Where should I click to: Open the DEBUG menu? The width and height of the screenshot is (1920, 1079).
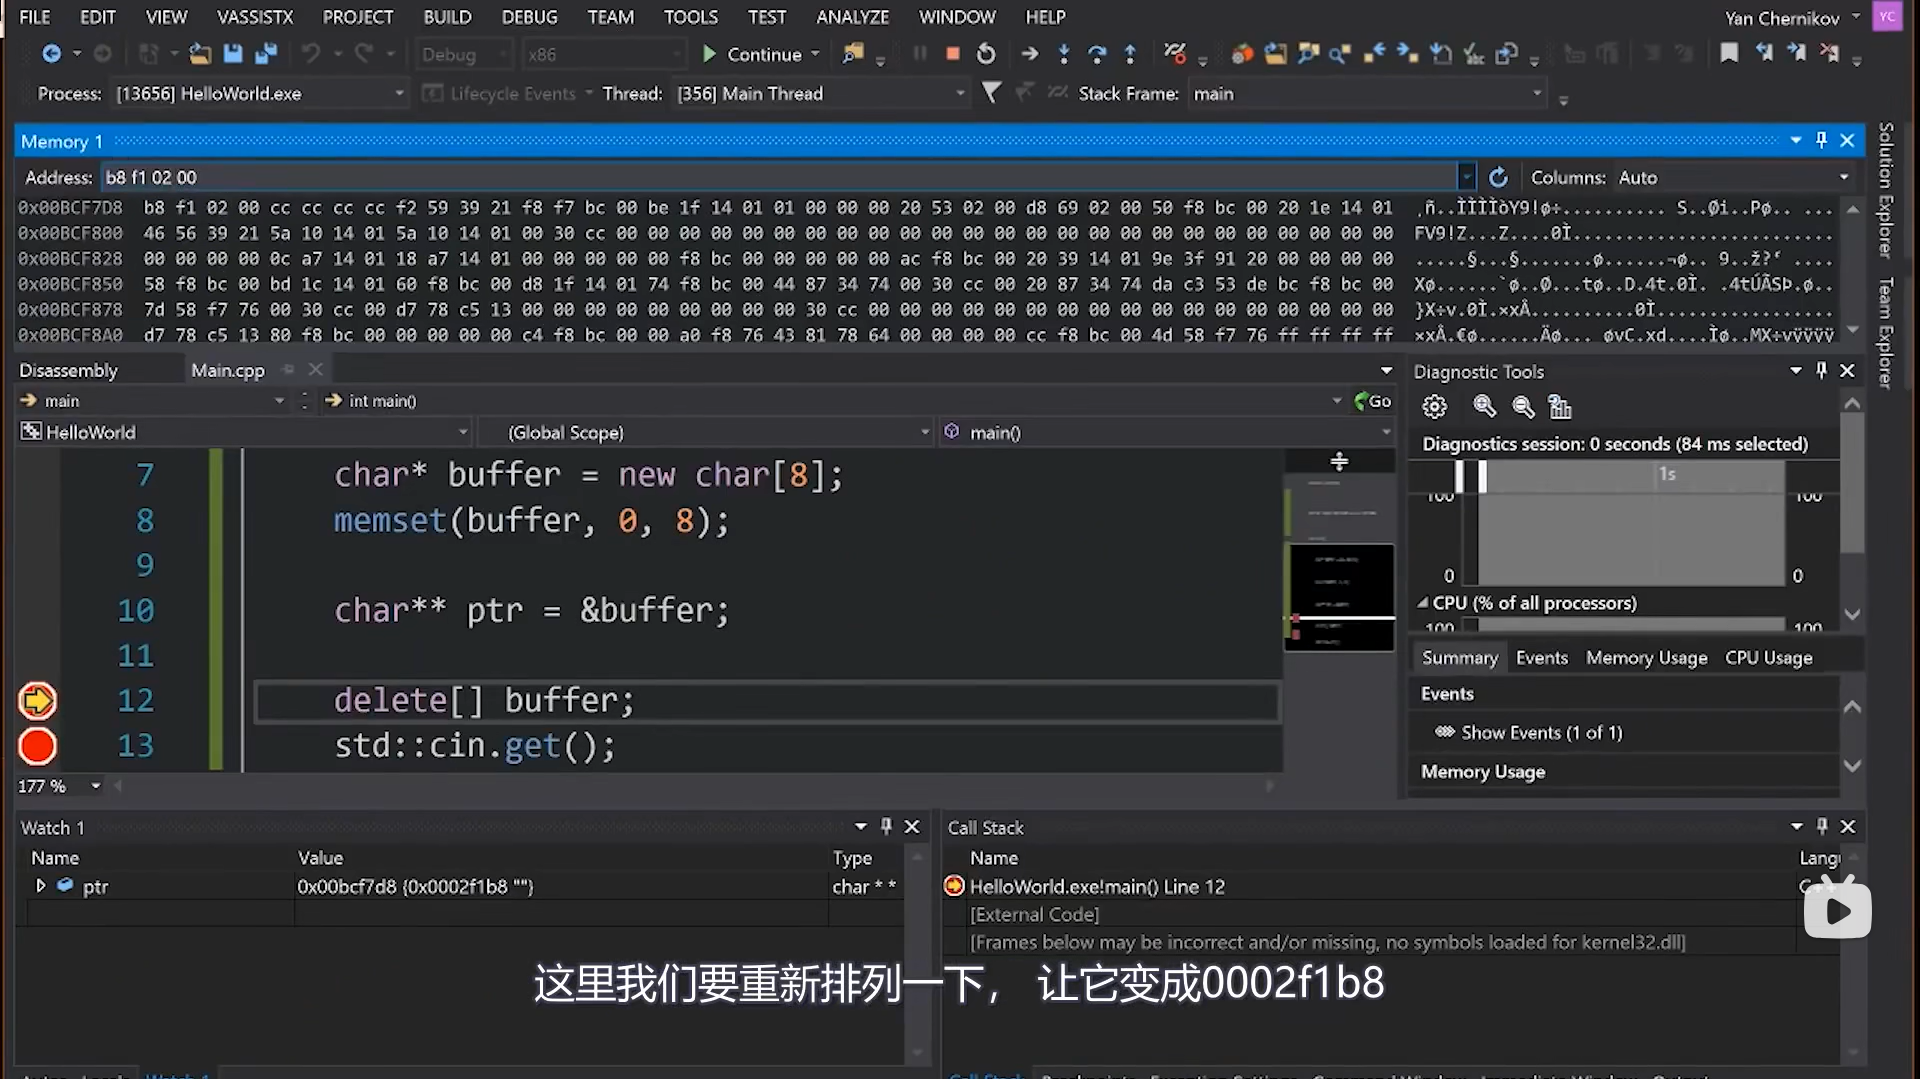click(x=529, y=17)
